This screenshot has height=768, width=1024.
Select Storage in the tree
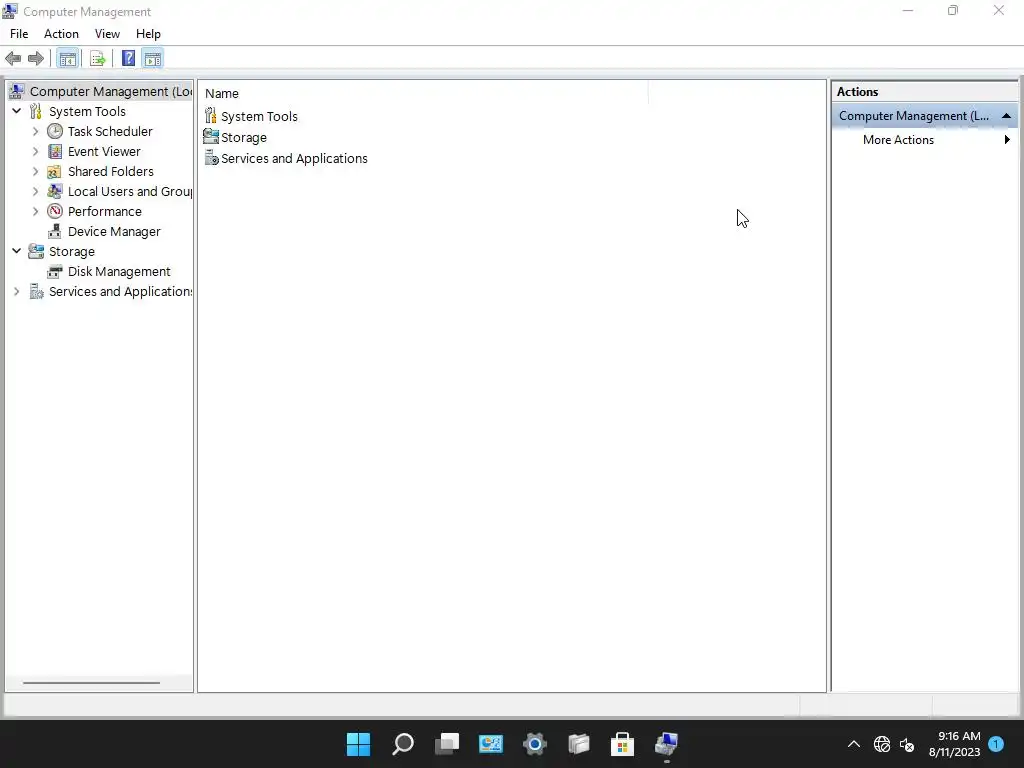coord(71,251)
